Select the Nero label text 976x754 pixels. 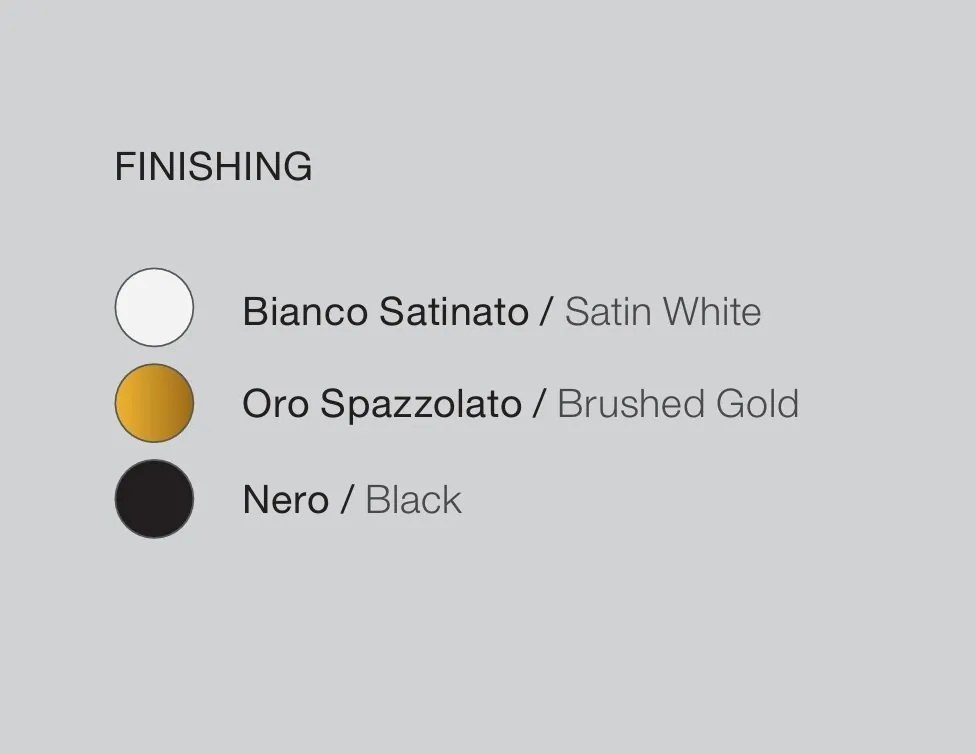[x=286, y=499]
